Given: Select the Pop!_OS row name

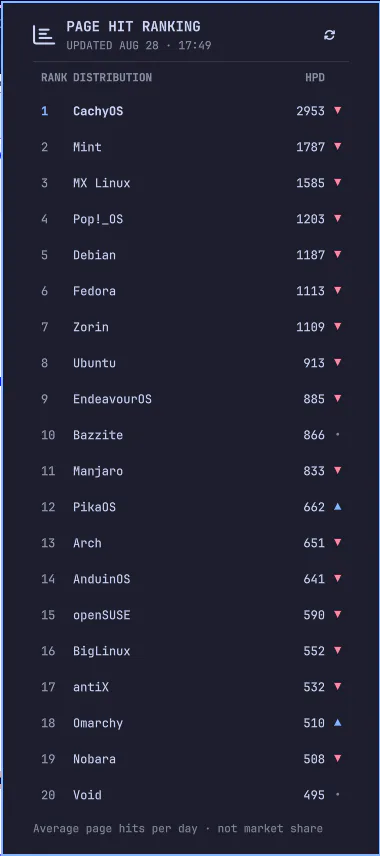Looking at the screenshot, I should tap(98, 219).
